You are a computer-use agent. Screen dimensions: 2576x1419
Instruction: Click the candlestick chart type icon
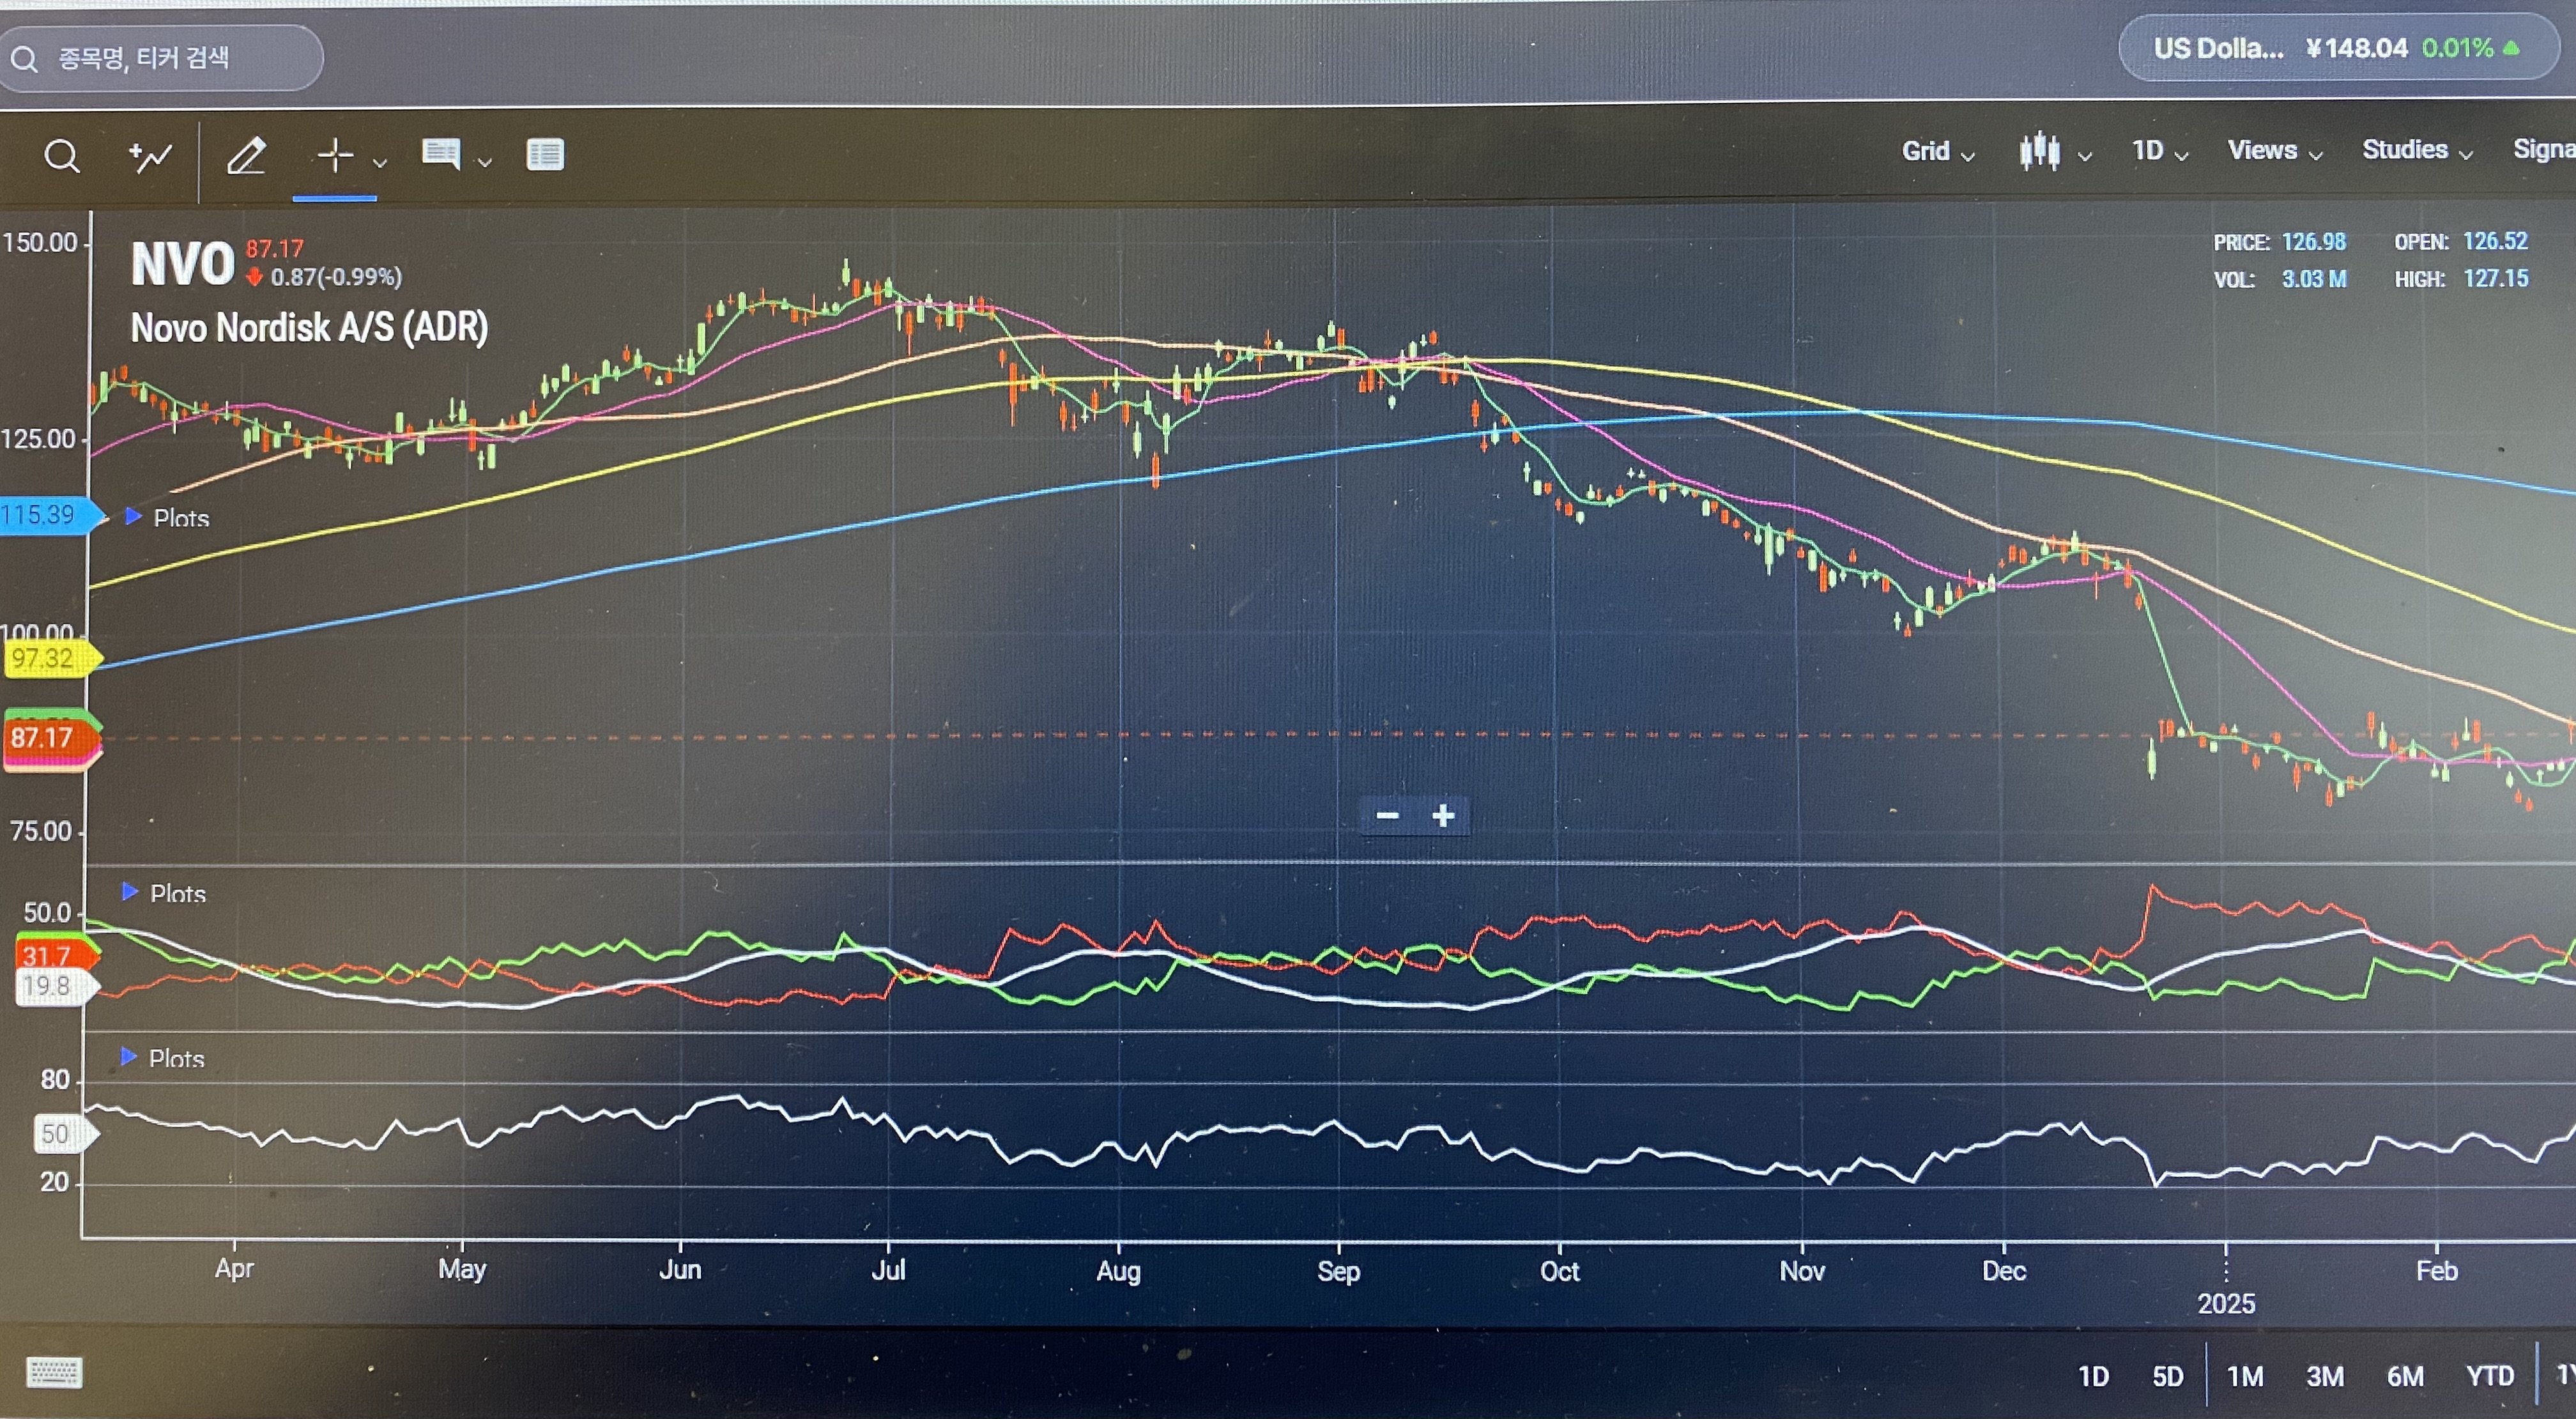2039,151
